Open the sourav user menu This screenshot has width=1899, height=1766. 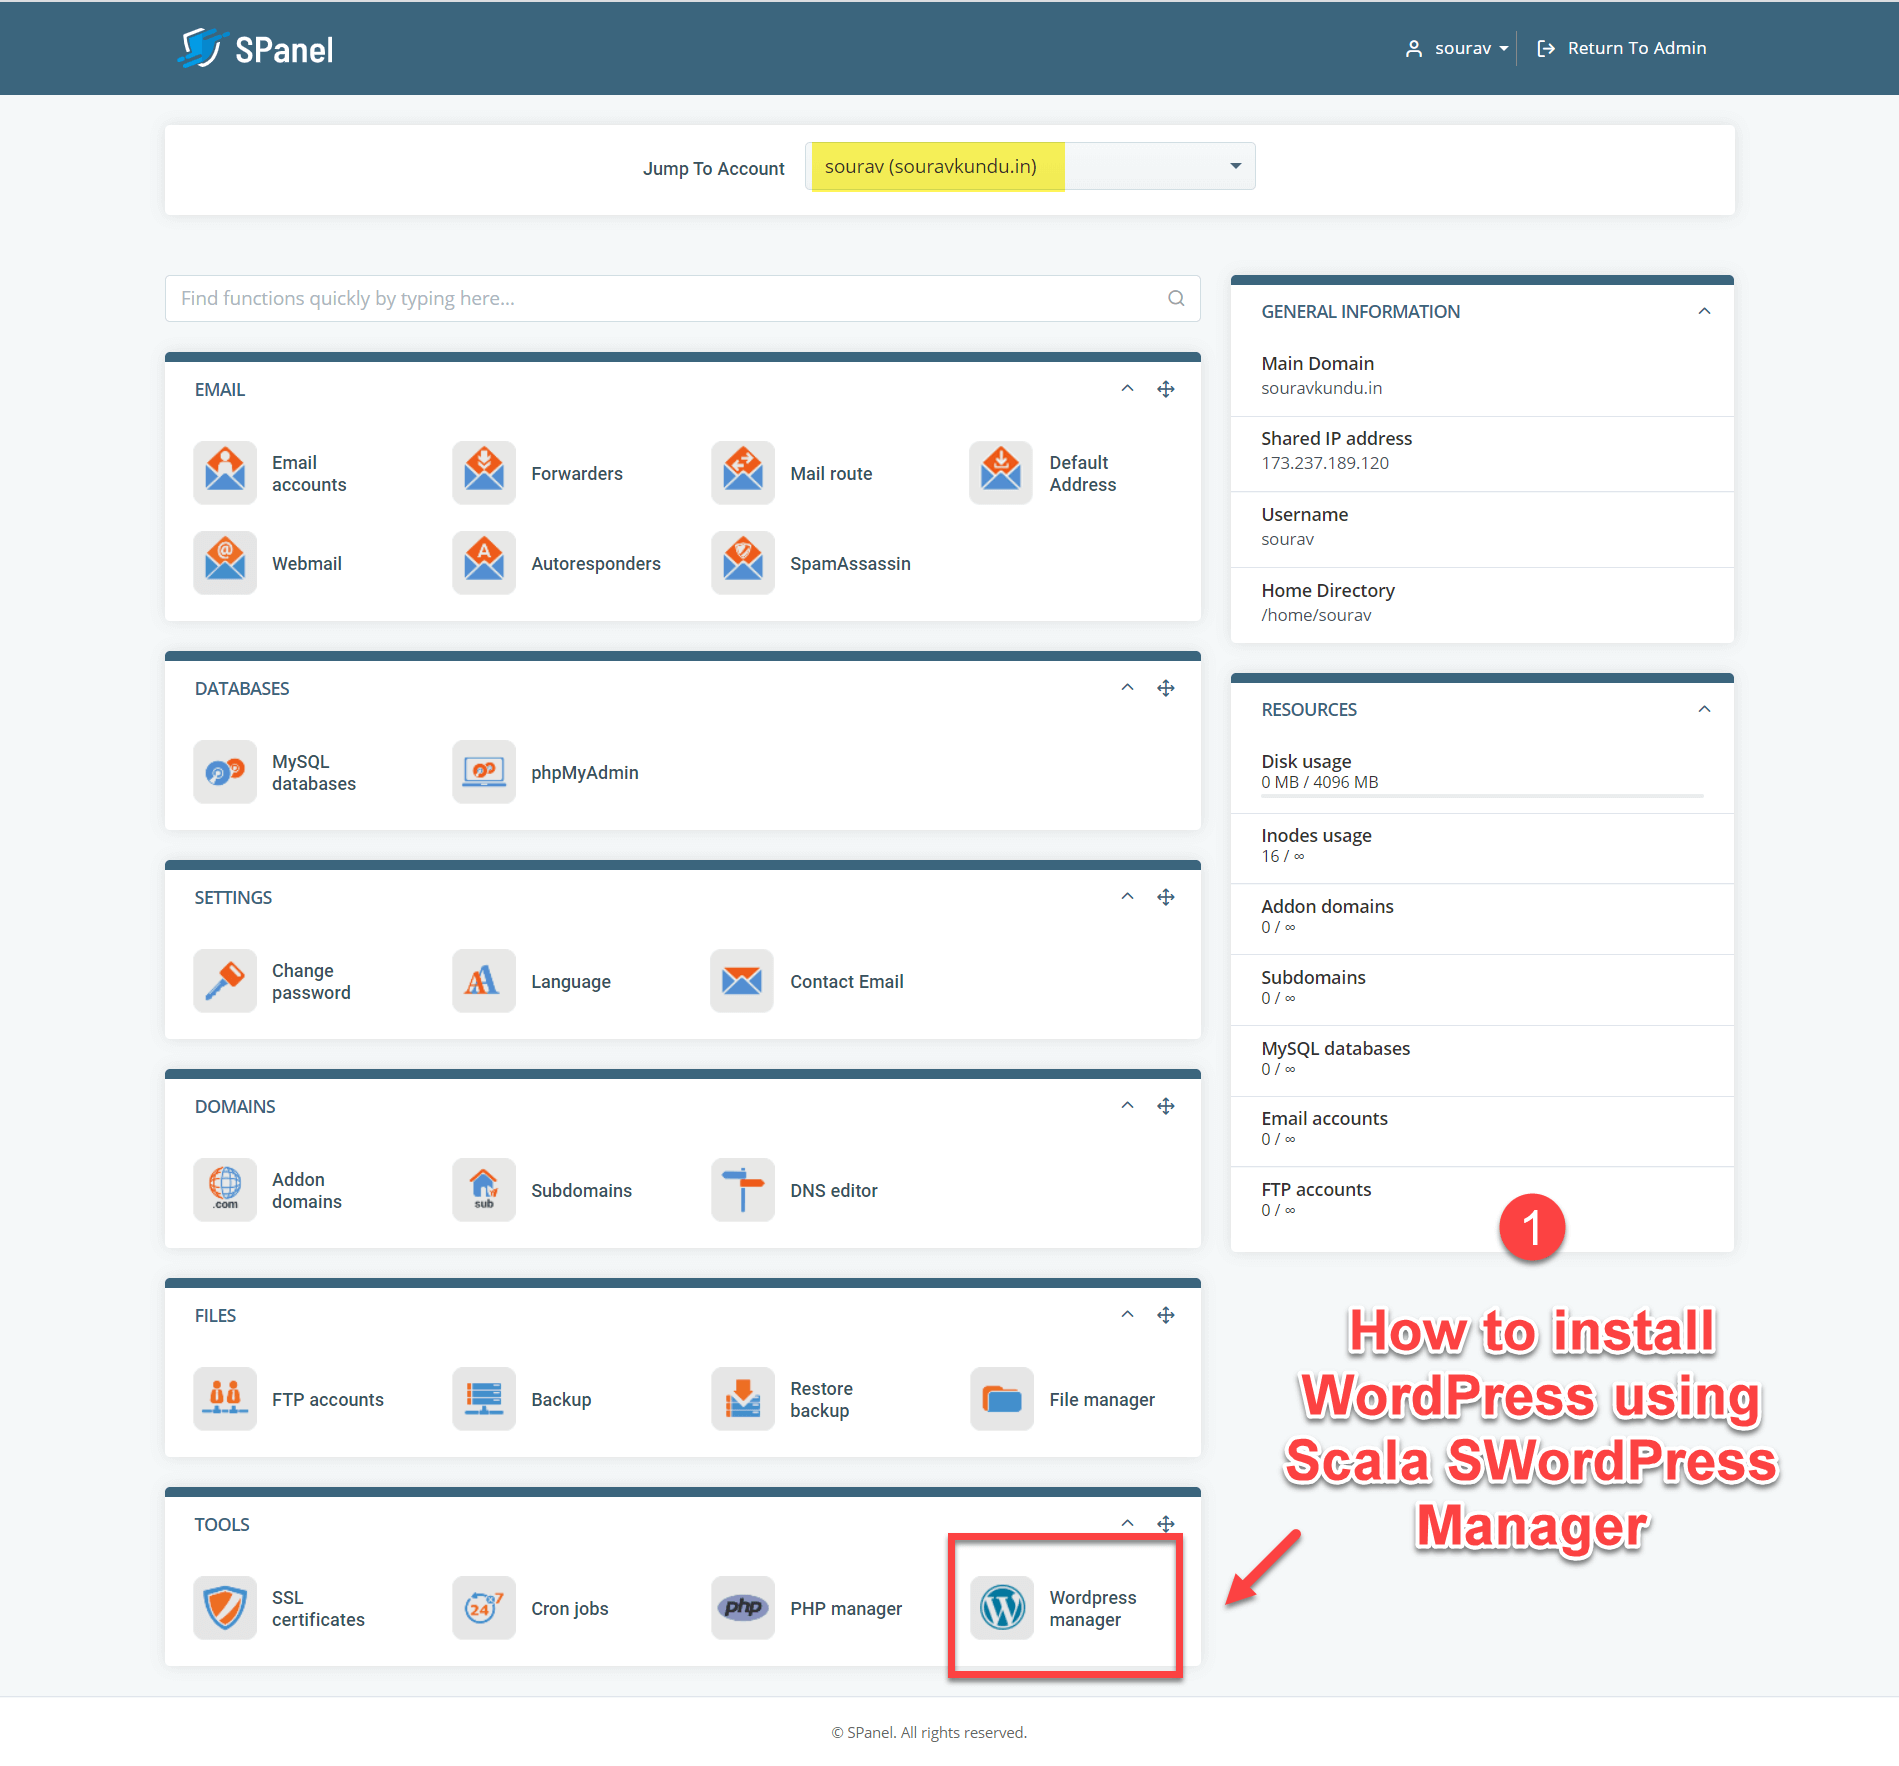tap(1457, 48)
